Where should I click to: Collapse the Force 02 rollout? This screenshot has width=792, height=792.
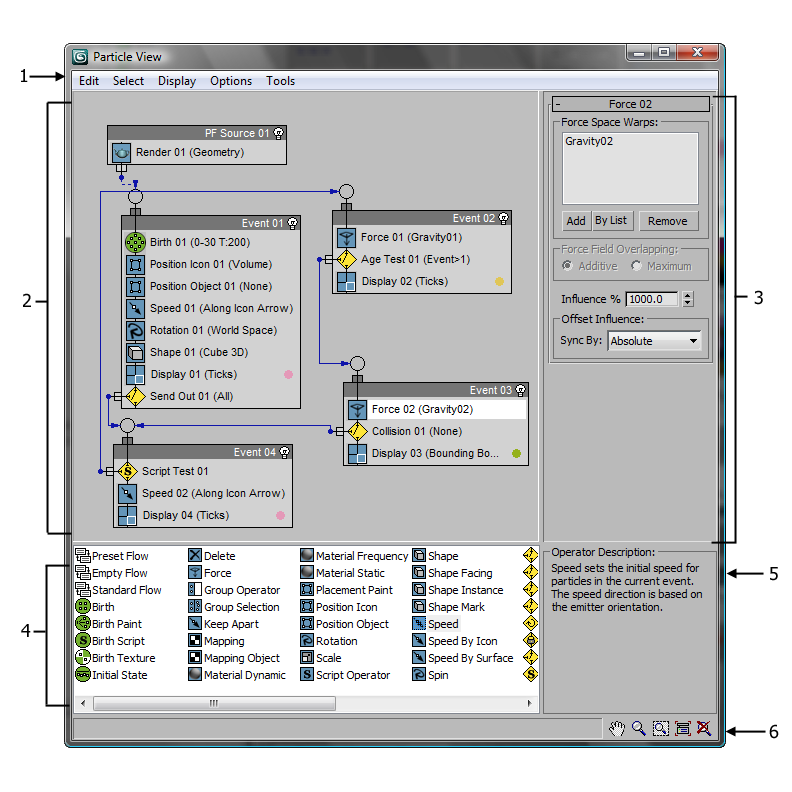pos(630,104)
